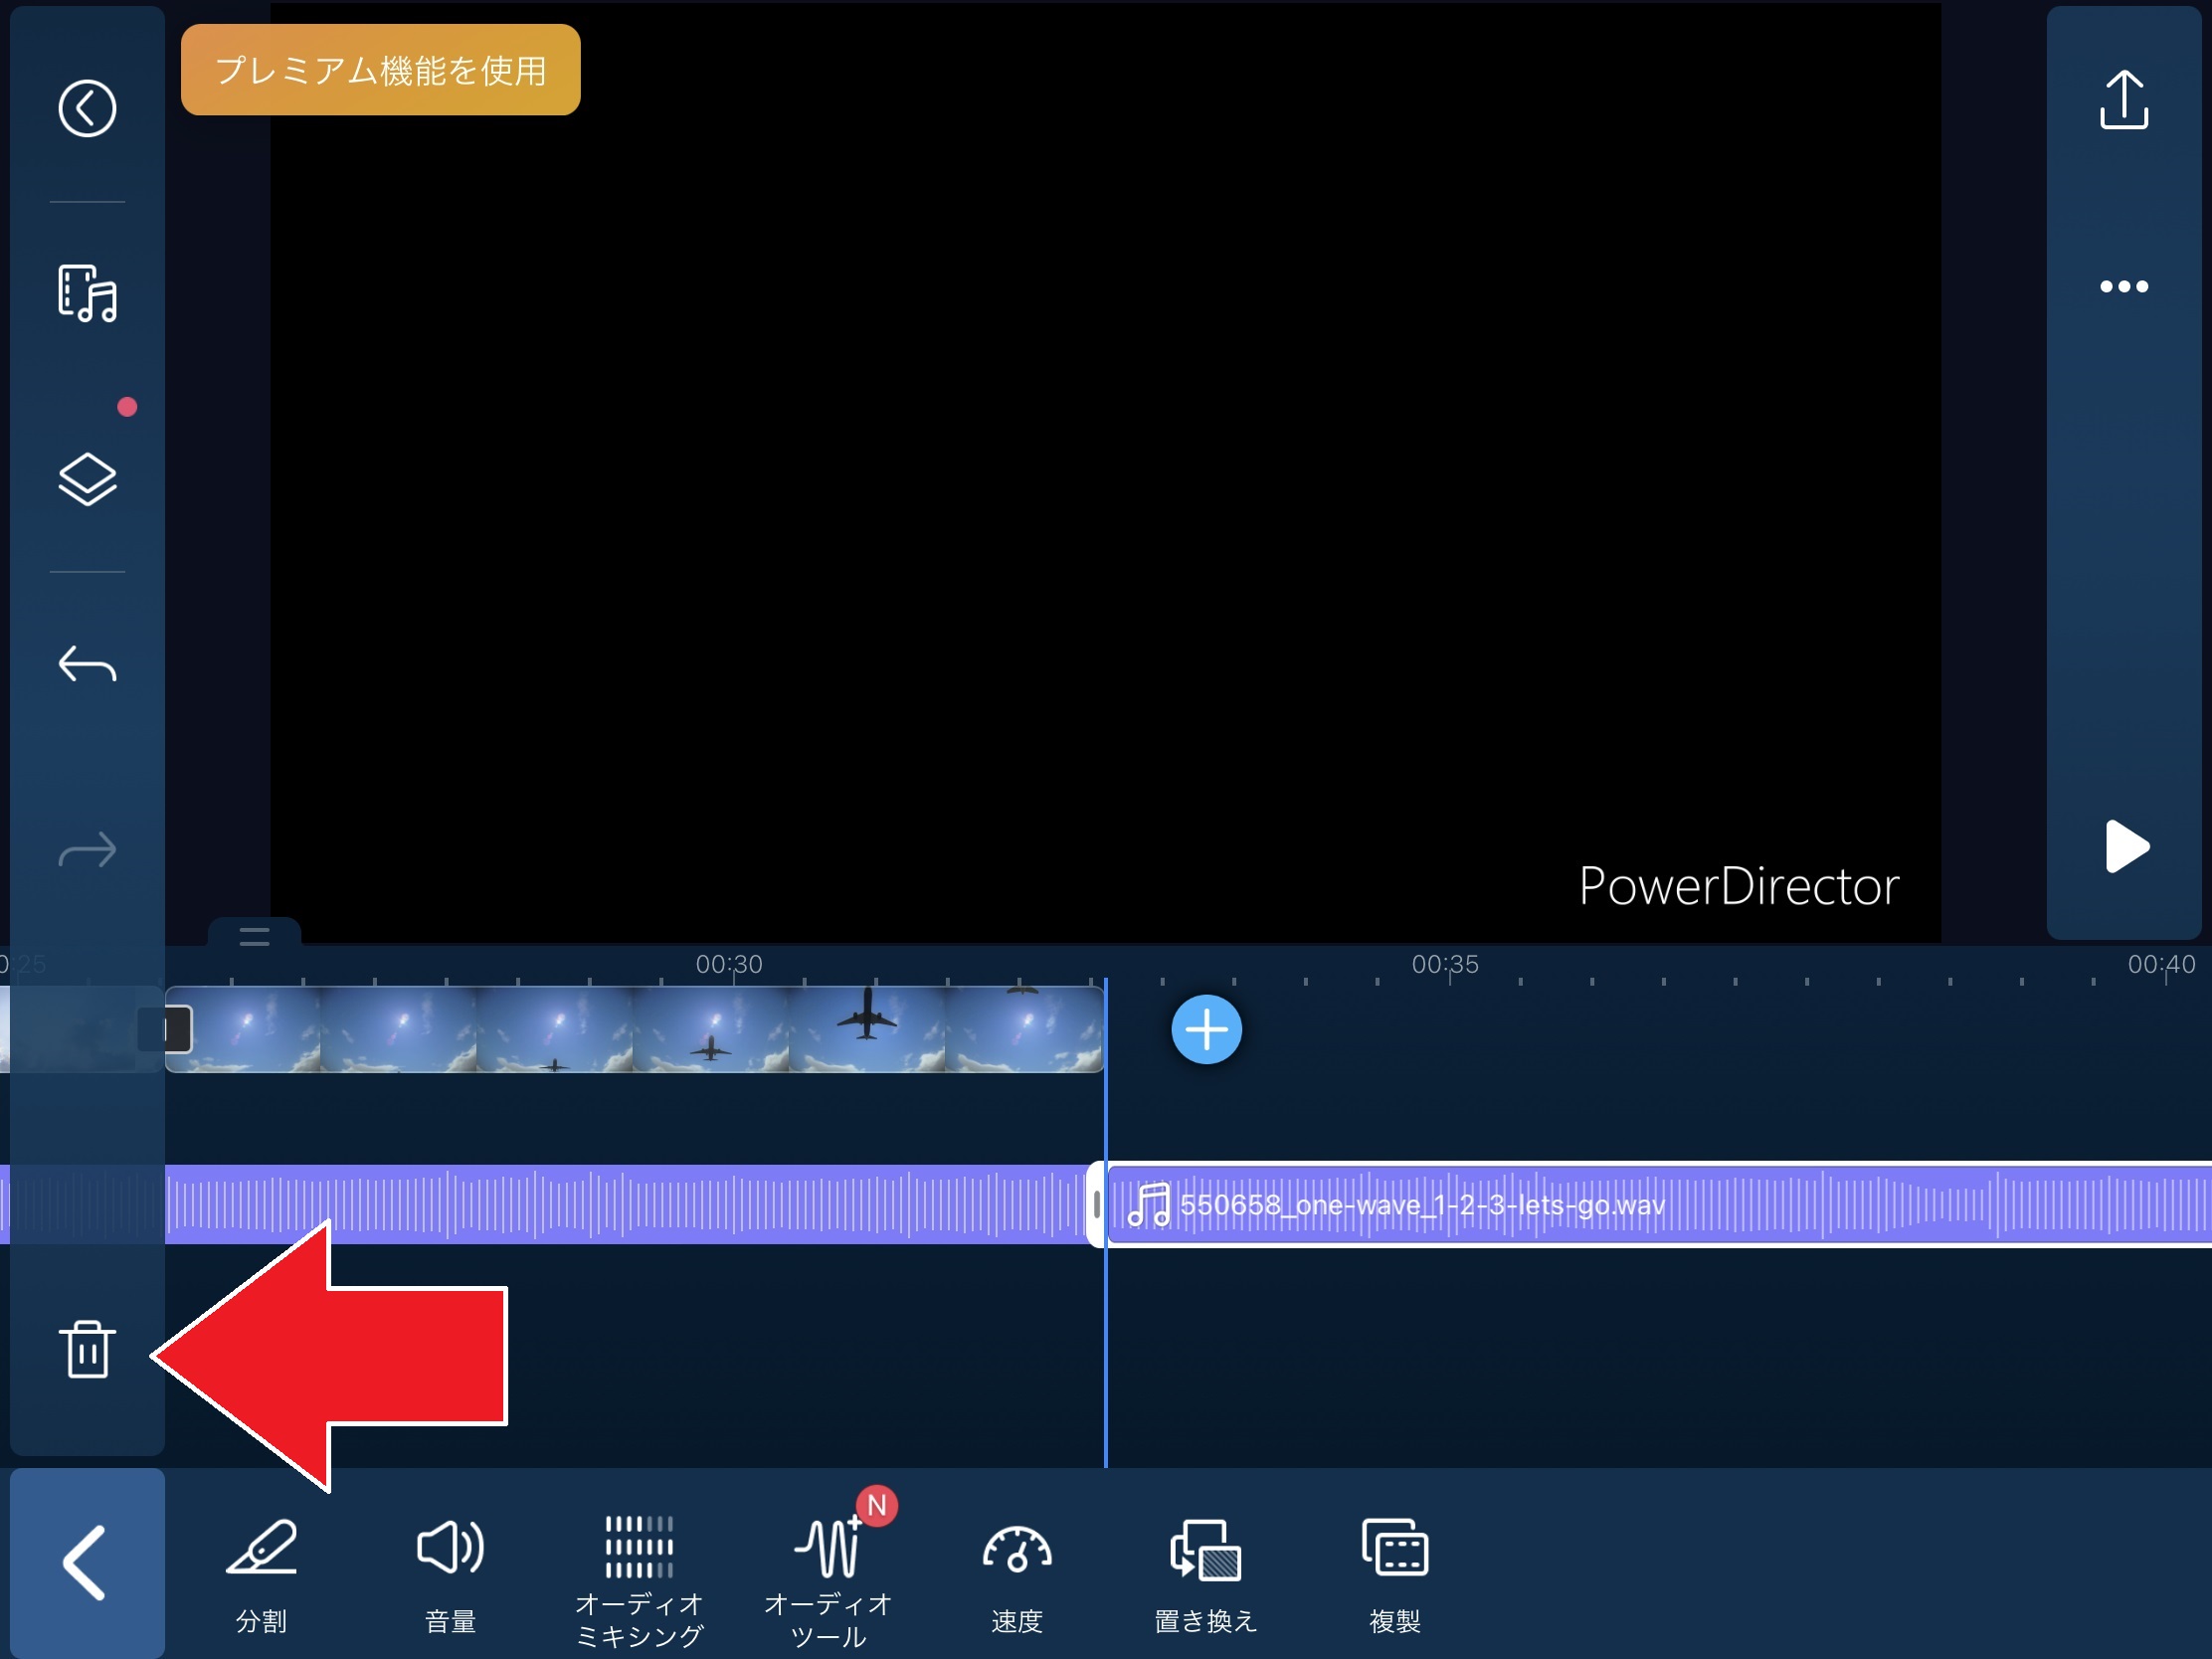Open the three-dot more options menu
Screen dimensions: 2212x1659
click(2123, 287)
